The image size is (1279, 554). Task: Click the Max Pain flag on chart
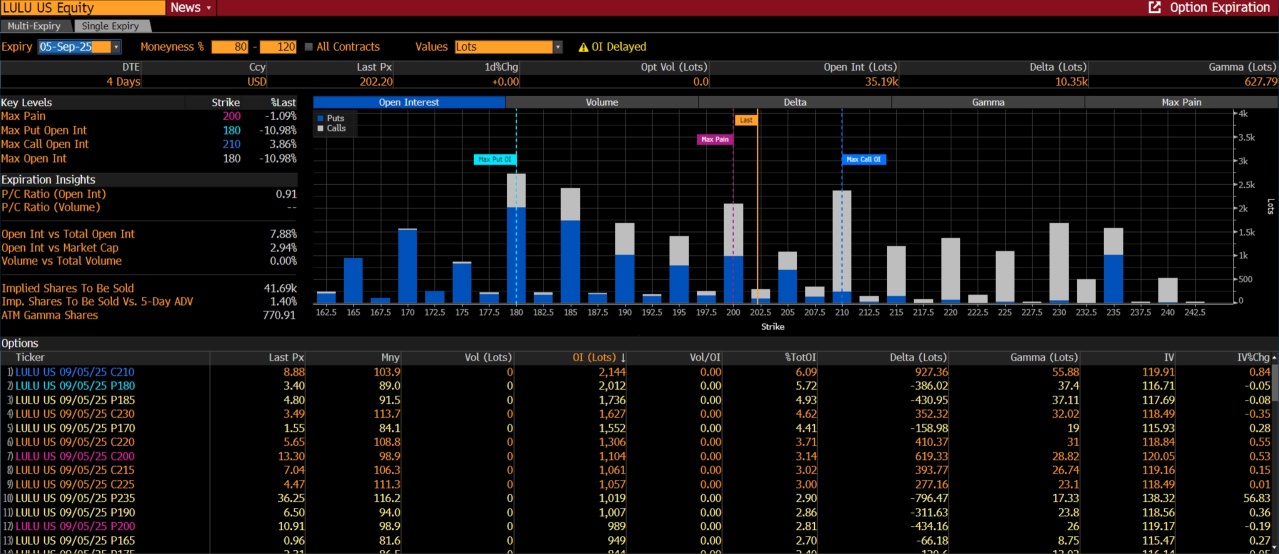[714, 140]
